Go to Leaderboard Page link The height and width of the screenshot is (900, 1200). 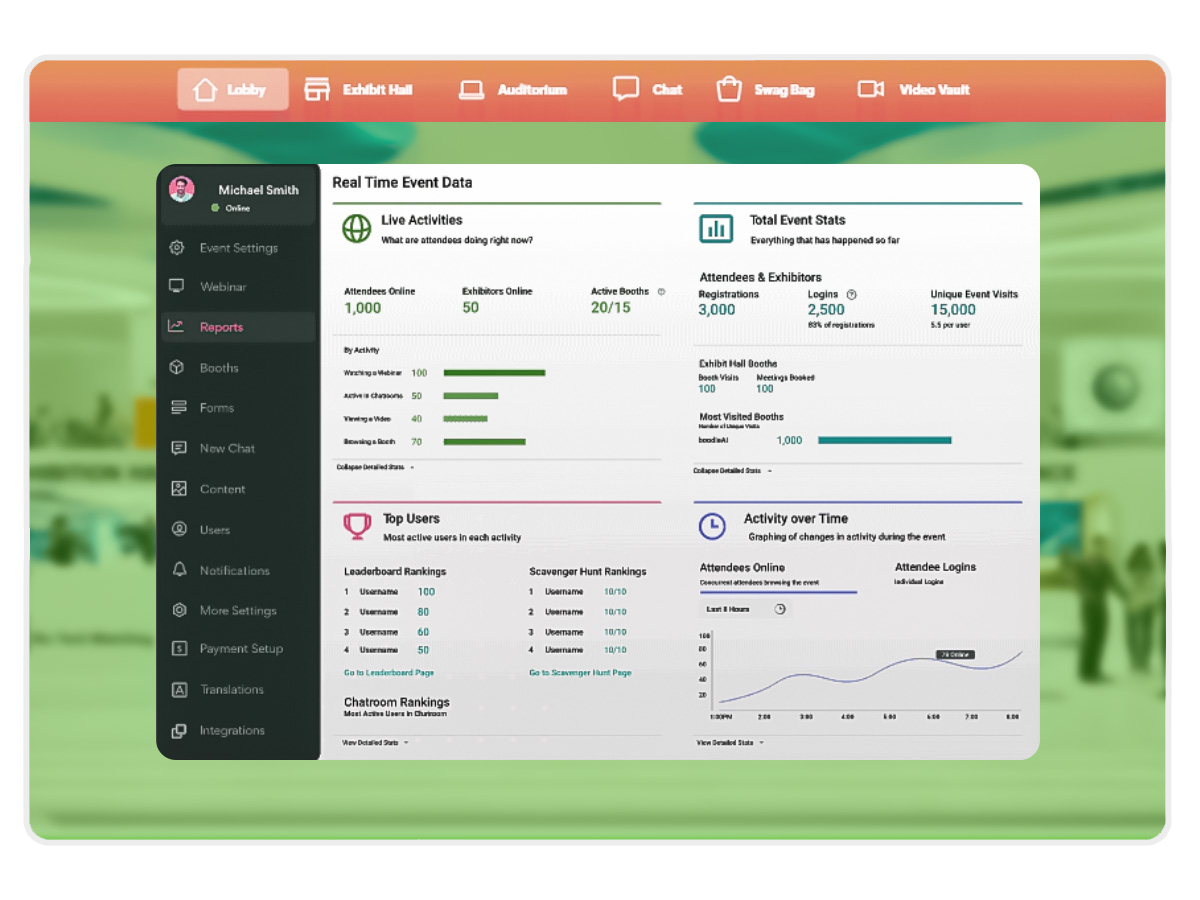click(389, 673)
